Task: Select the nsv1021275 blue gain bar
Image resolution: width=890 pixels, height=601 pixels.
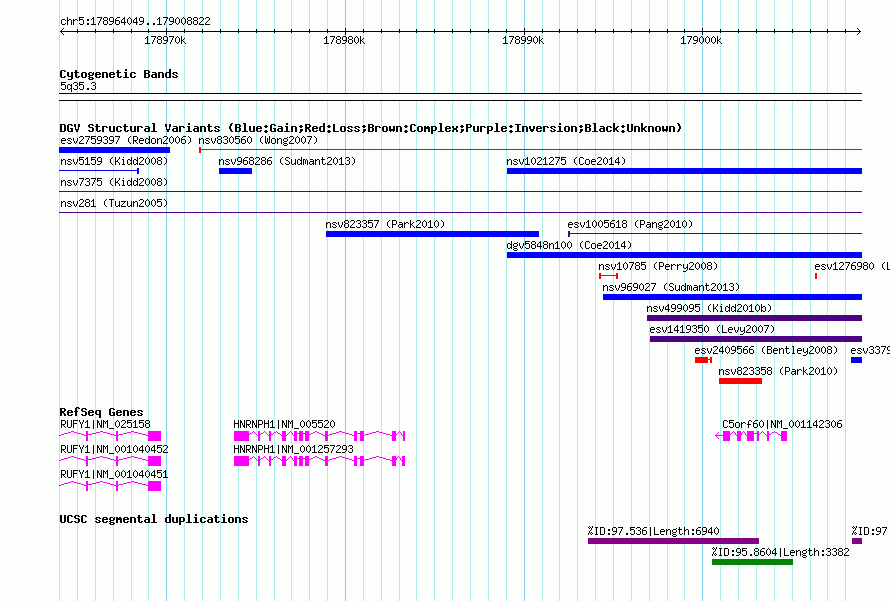Action: pos(685,171)
